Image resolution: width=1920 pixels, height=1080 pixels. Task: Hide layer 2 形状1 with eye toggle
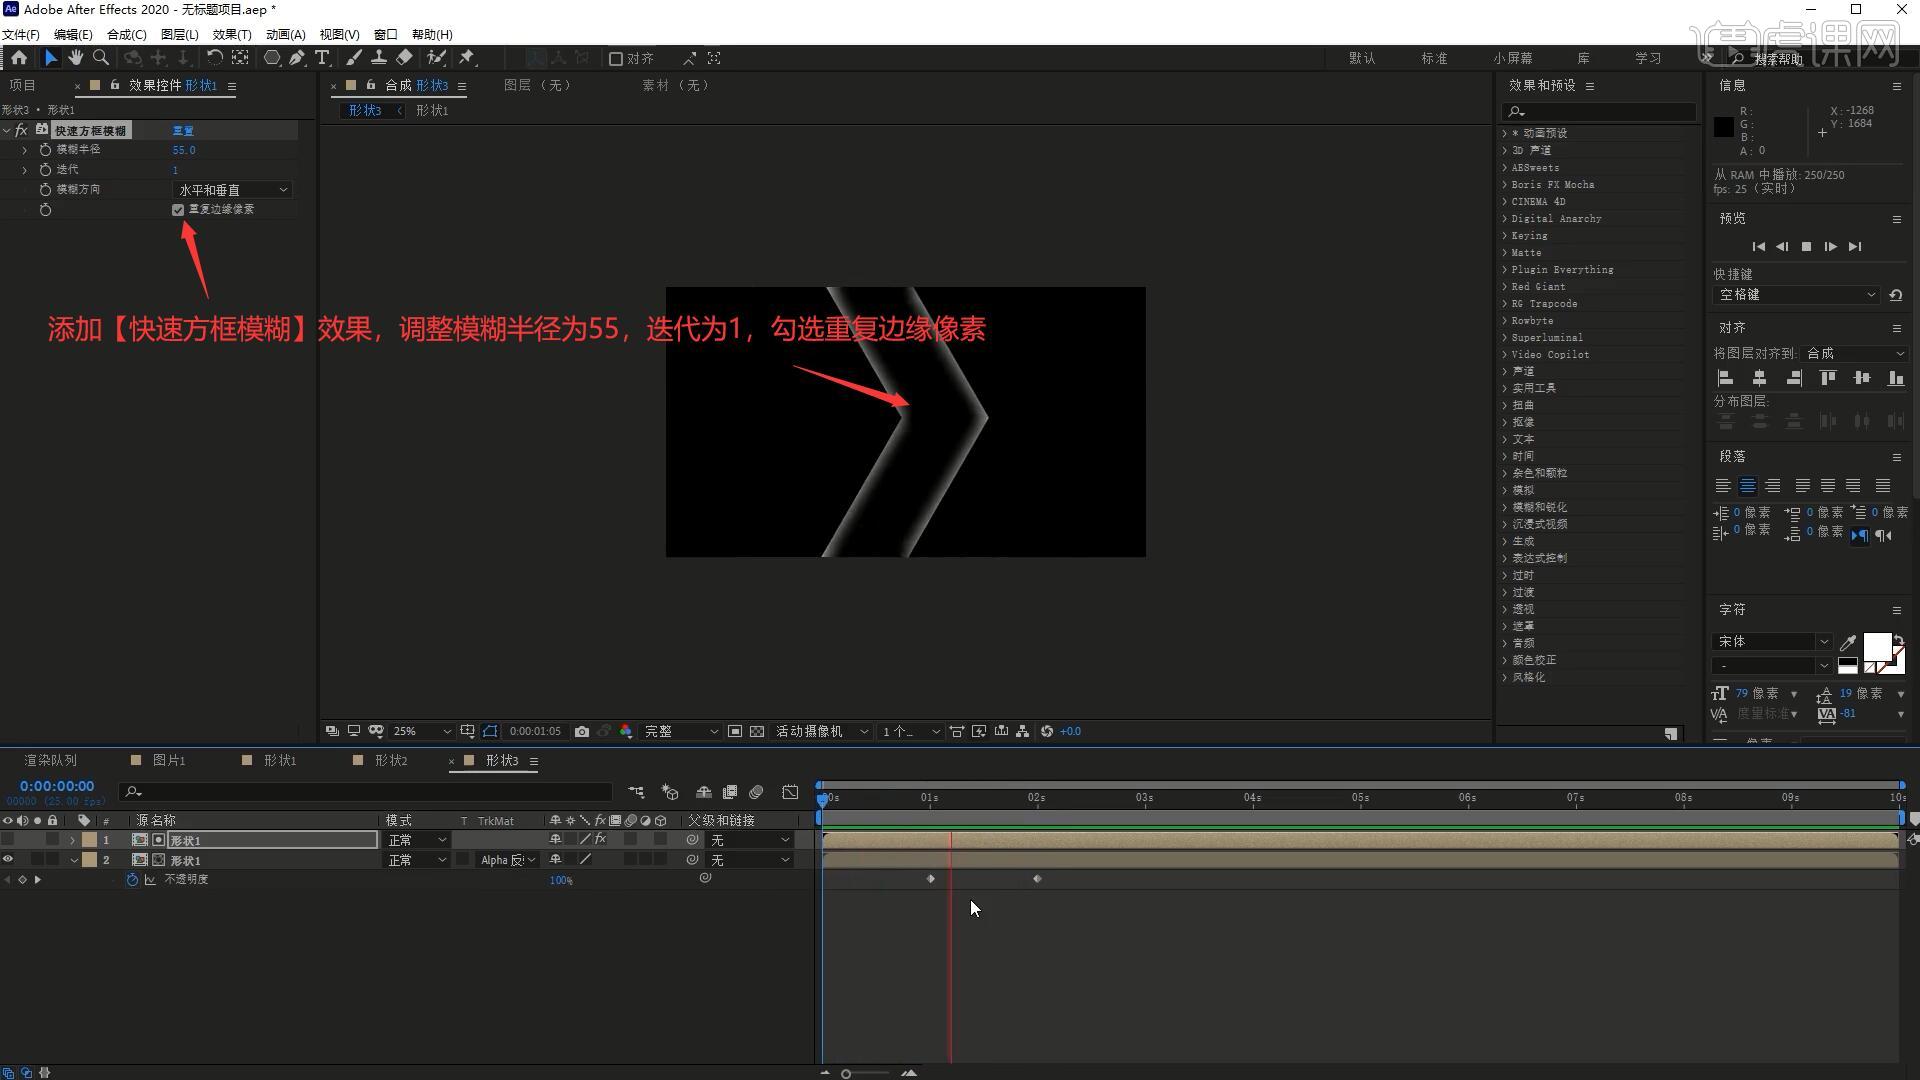click(8, 860)
